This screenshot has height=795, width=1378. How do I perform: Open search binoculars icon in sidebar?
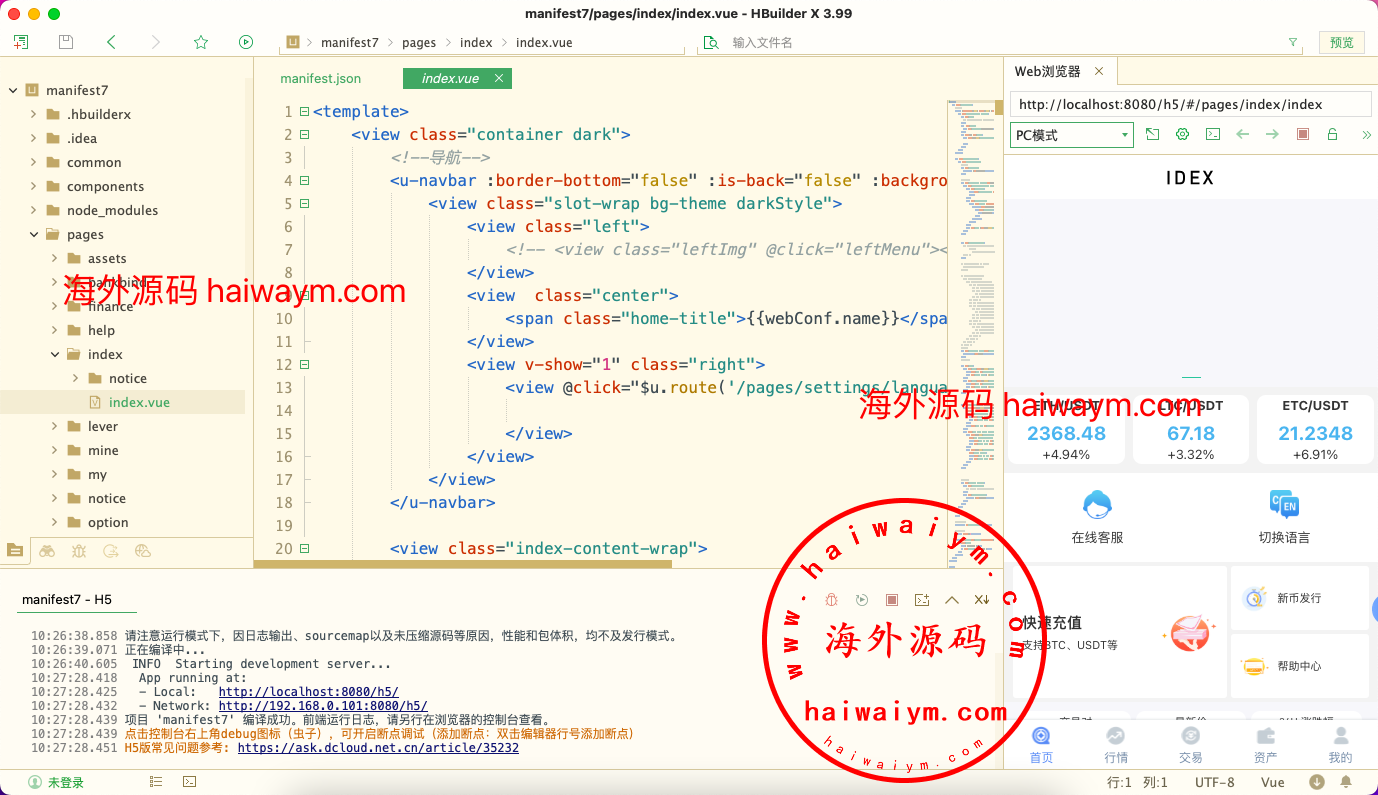47,550
